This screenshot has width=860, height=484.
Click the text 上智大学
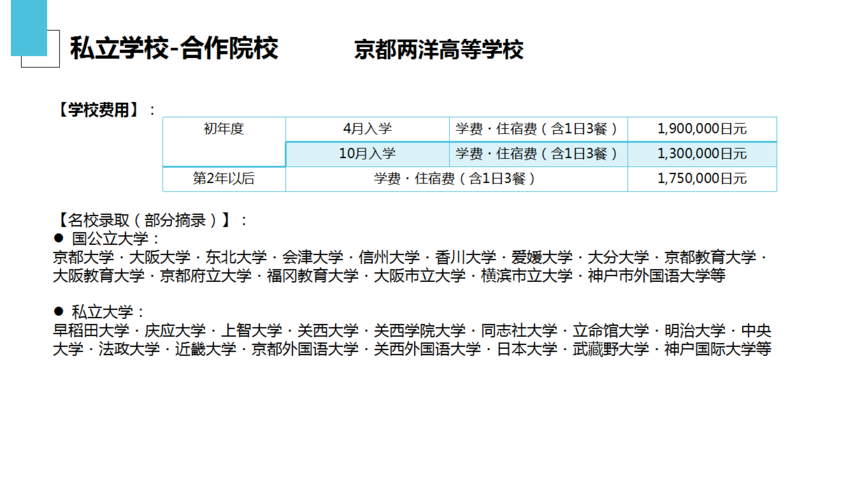[x=251, y=331]
